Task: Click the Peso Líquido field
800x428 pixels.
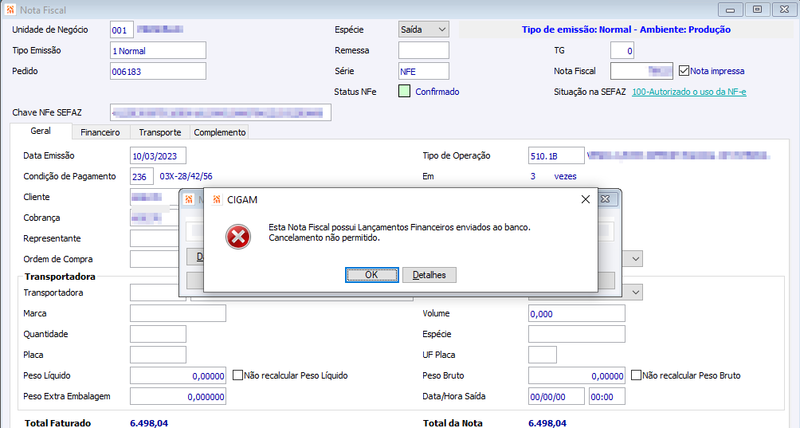Action: pos(178,375)
